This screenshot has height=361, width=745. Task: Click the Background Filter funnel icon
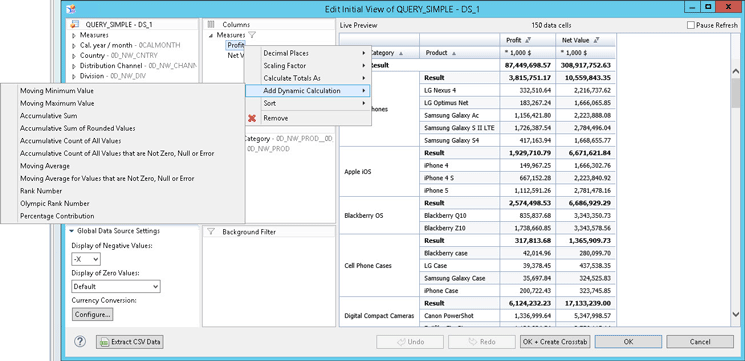point(211,232)
